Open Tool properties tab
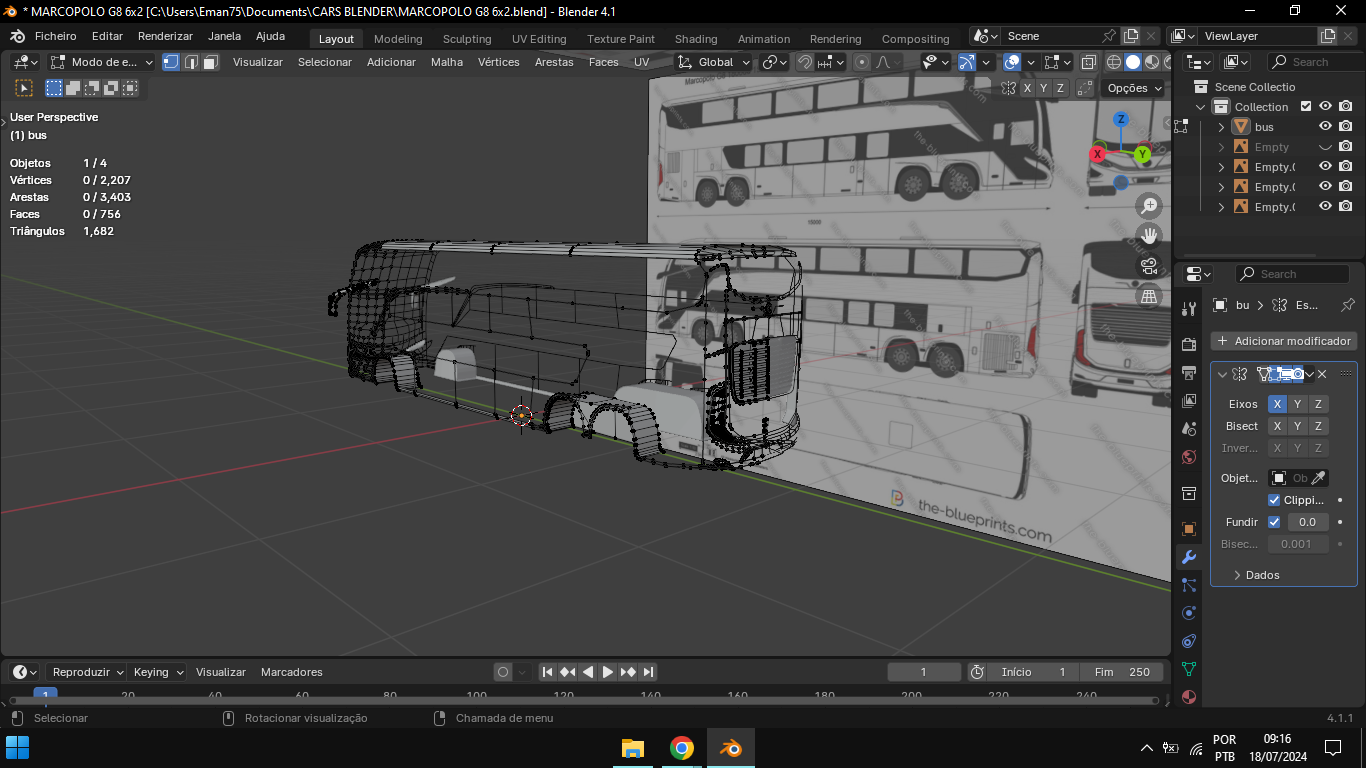1366x768 pixels. (x=1189, y=309)
